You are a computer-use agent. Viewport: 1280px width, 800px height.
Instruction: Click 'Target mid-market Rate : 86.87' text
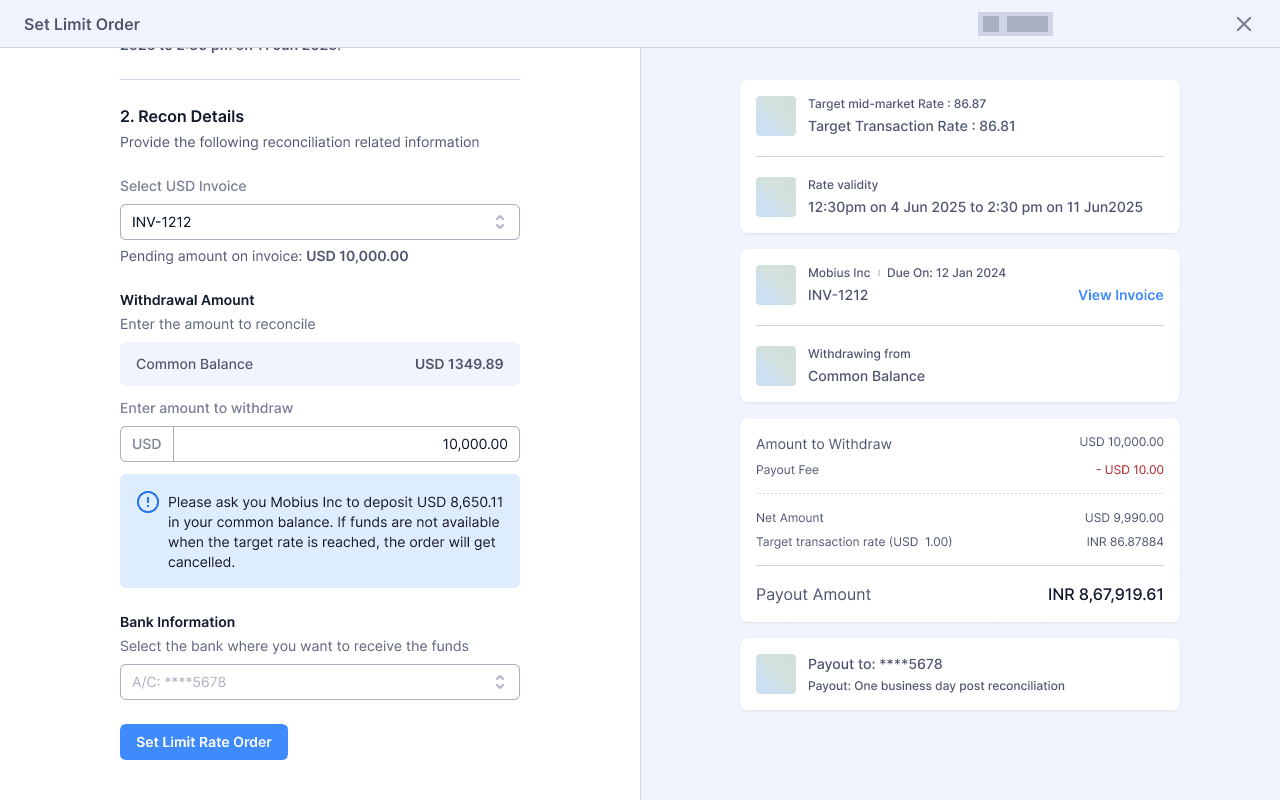pyautogui.click(x=897, y=104)
